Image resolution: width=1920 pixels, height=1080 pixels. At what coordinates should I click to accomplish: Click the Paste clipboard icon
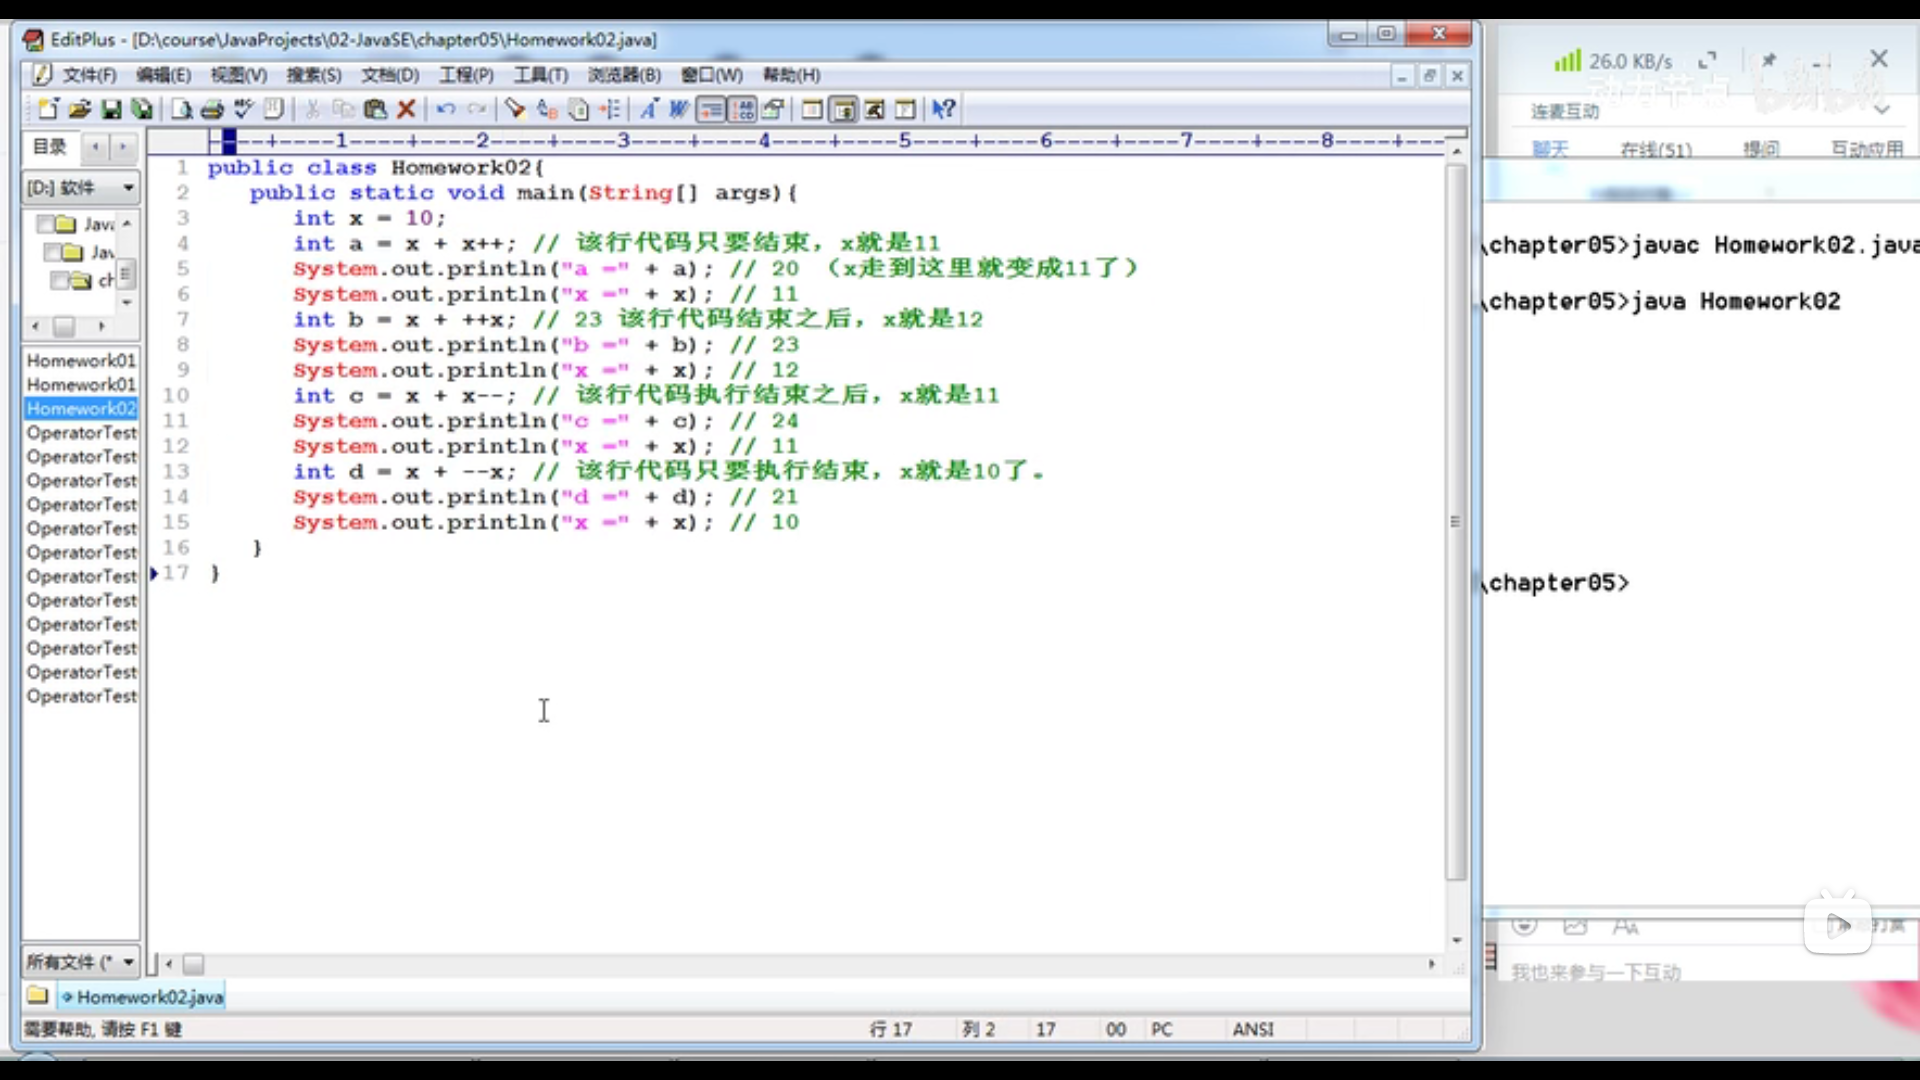[375, 109]
